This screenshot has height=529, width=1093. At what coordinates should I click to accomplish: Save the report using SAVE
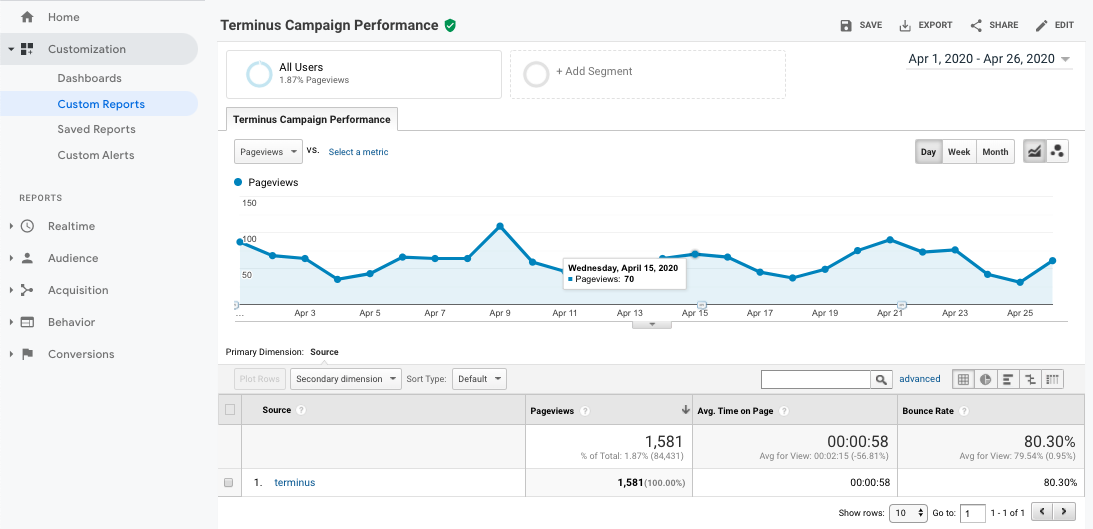861,25
